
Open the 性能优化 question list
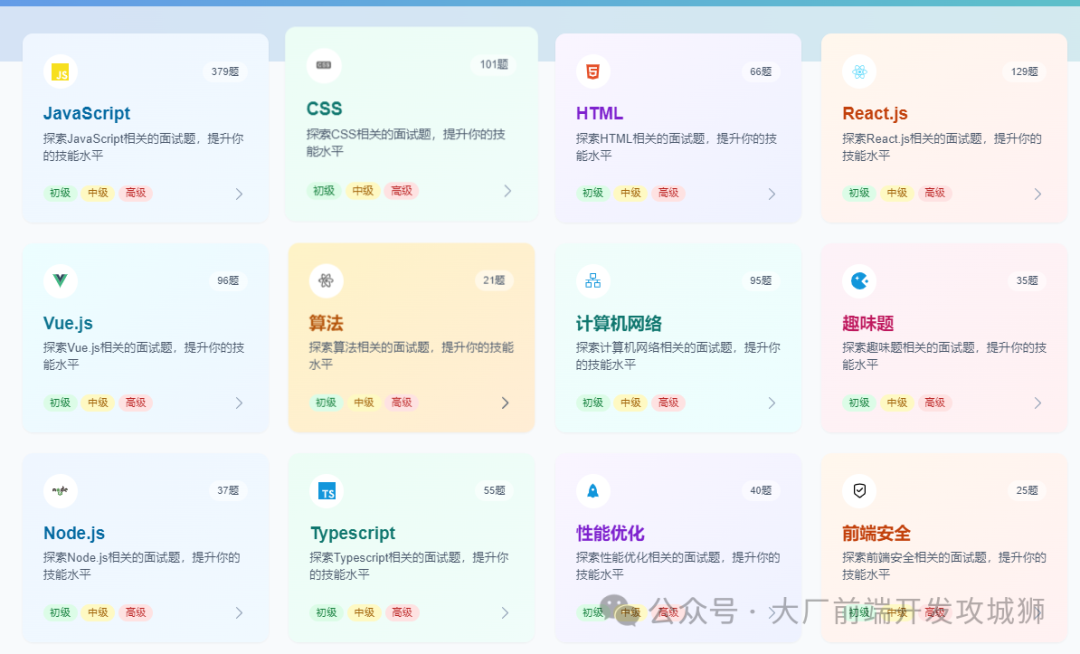pos(613,533)
